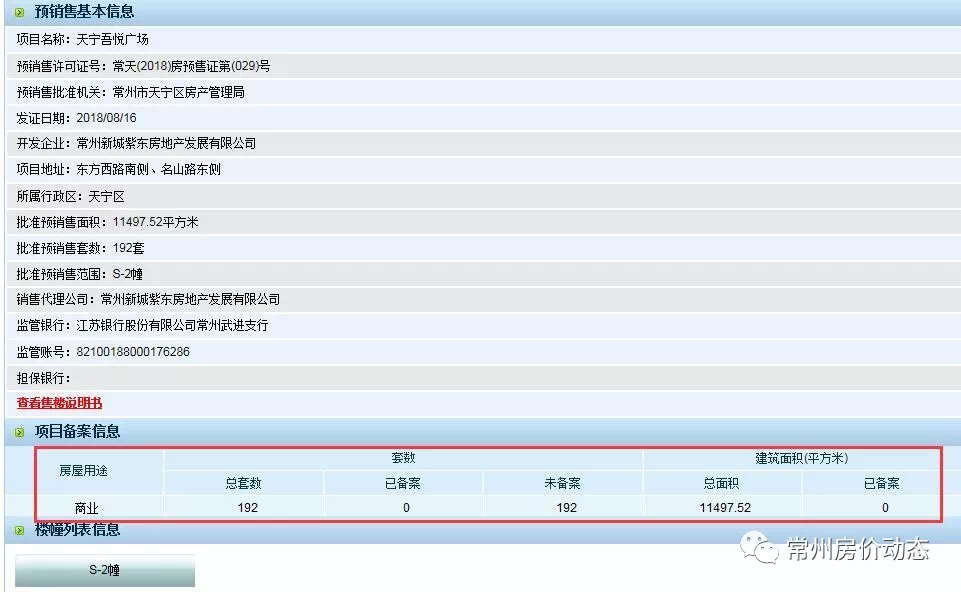961x592 pixels.
Task: Collapse the 项目备案信息 section arrow icon
Action: tap(20, 432)
